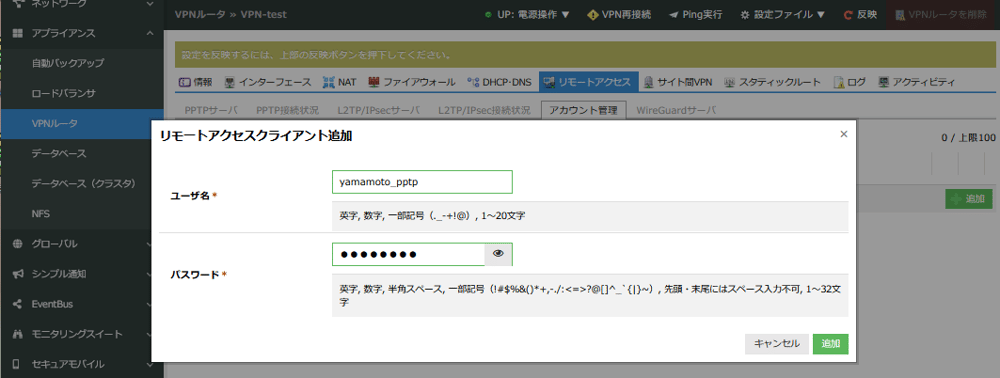1000x378 pixels.
Task: Open the L2TP/IPsec接続状況 sub-tab
Action: click(484, 110)
